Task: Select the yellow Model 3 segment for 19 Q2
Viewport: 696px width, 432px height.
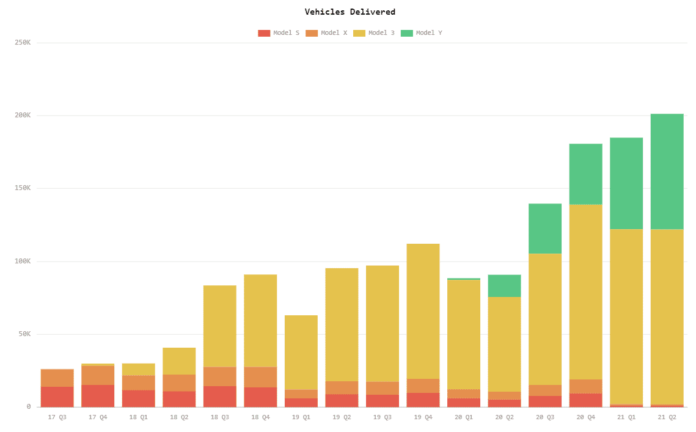Action: 342,325
